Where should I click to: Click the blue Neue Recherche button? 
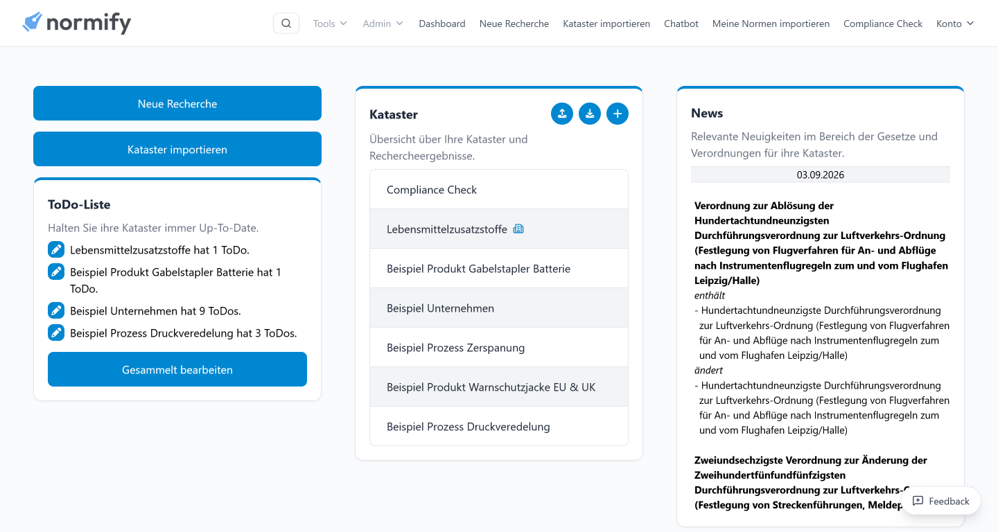pyautogui.click(x=177, y=103)
